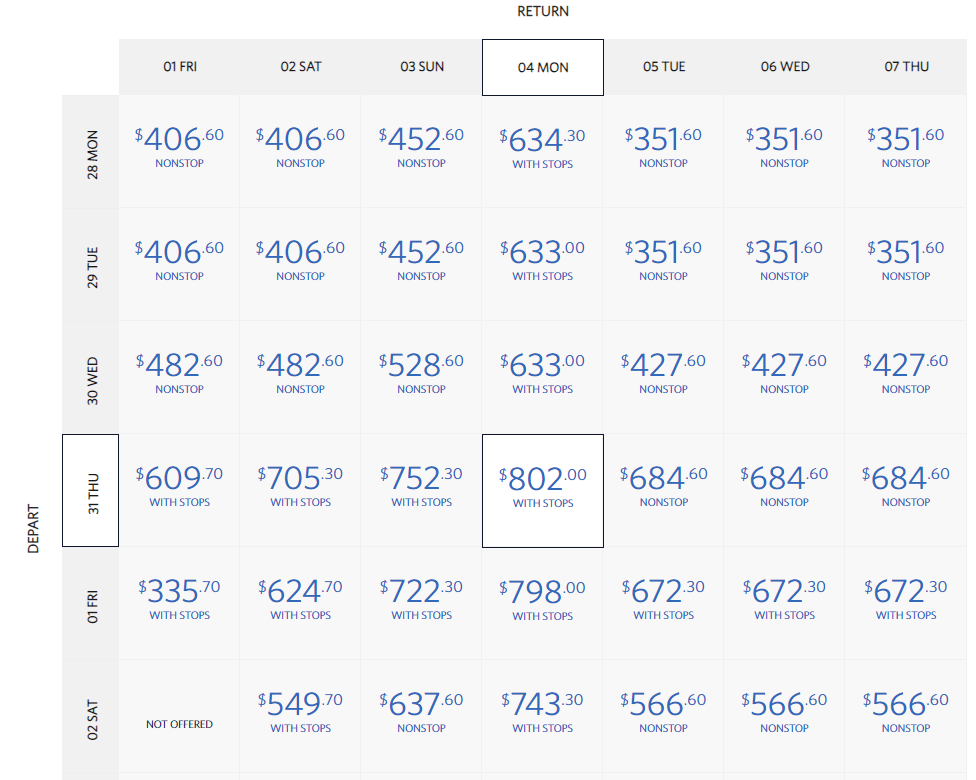Click the NOT OFFERED cell

(180, 724)
